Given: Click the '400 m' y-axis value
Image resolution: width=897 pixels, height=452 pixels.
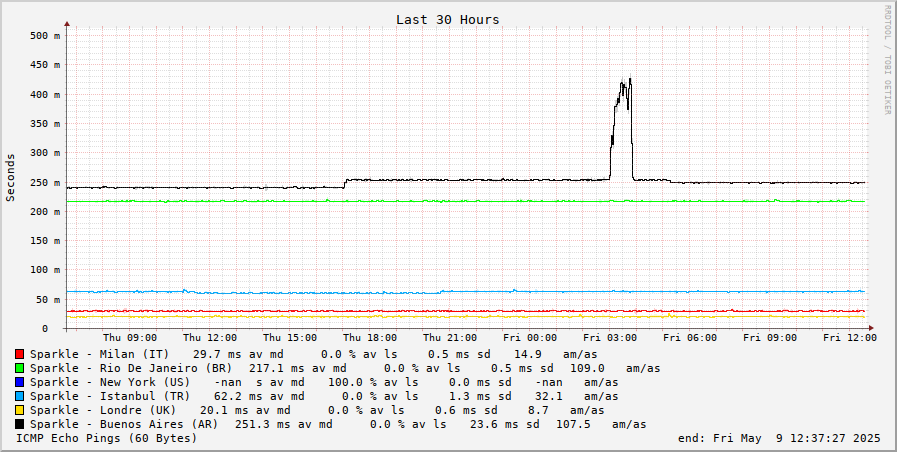Looking at the screenshot, I should (45, 94).
